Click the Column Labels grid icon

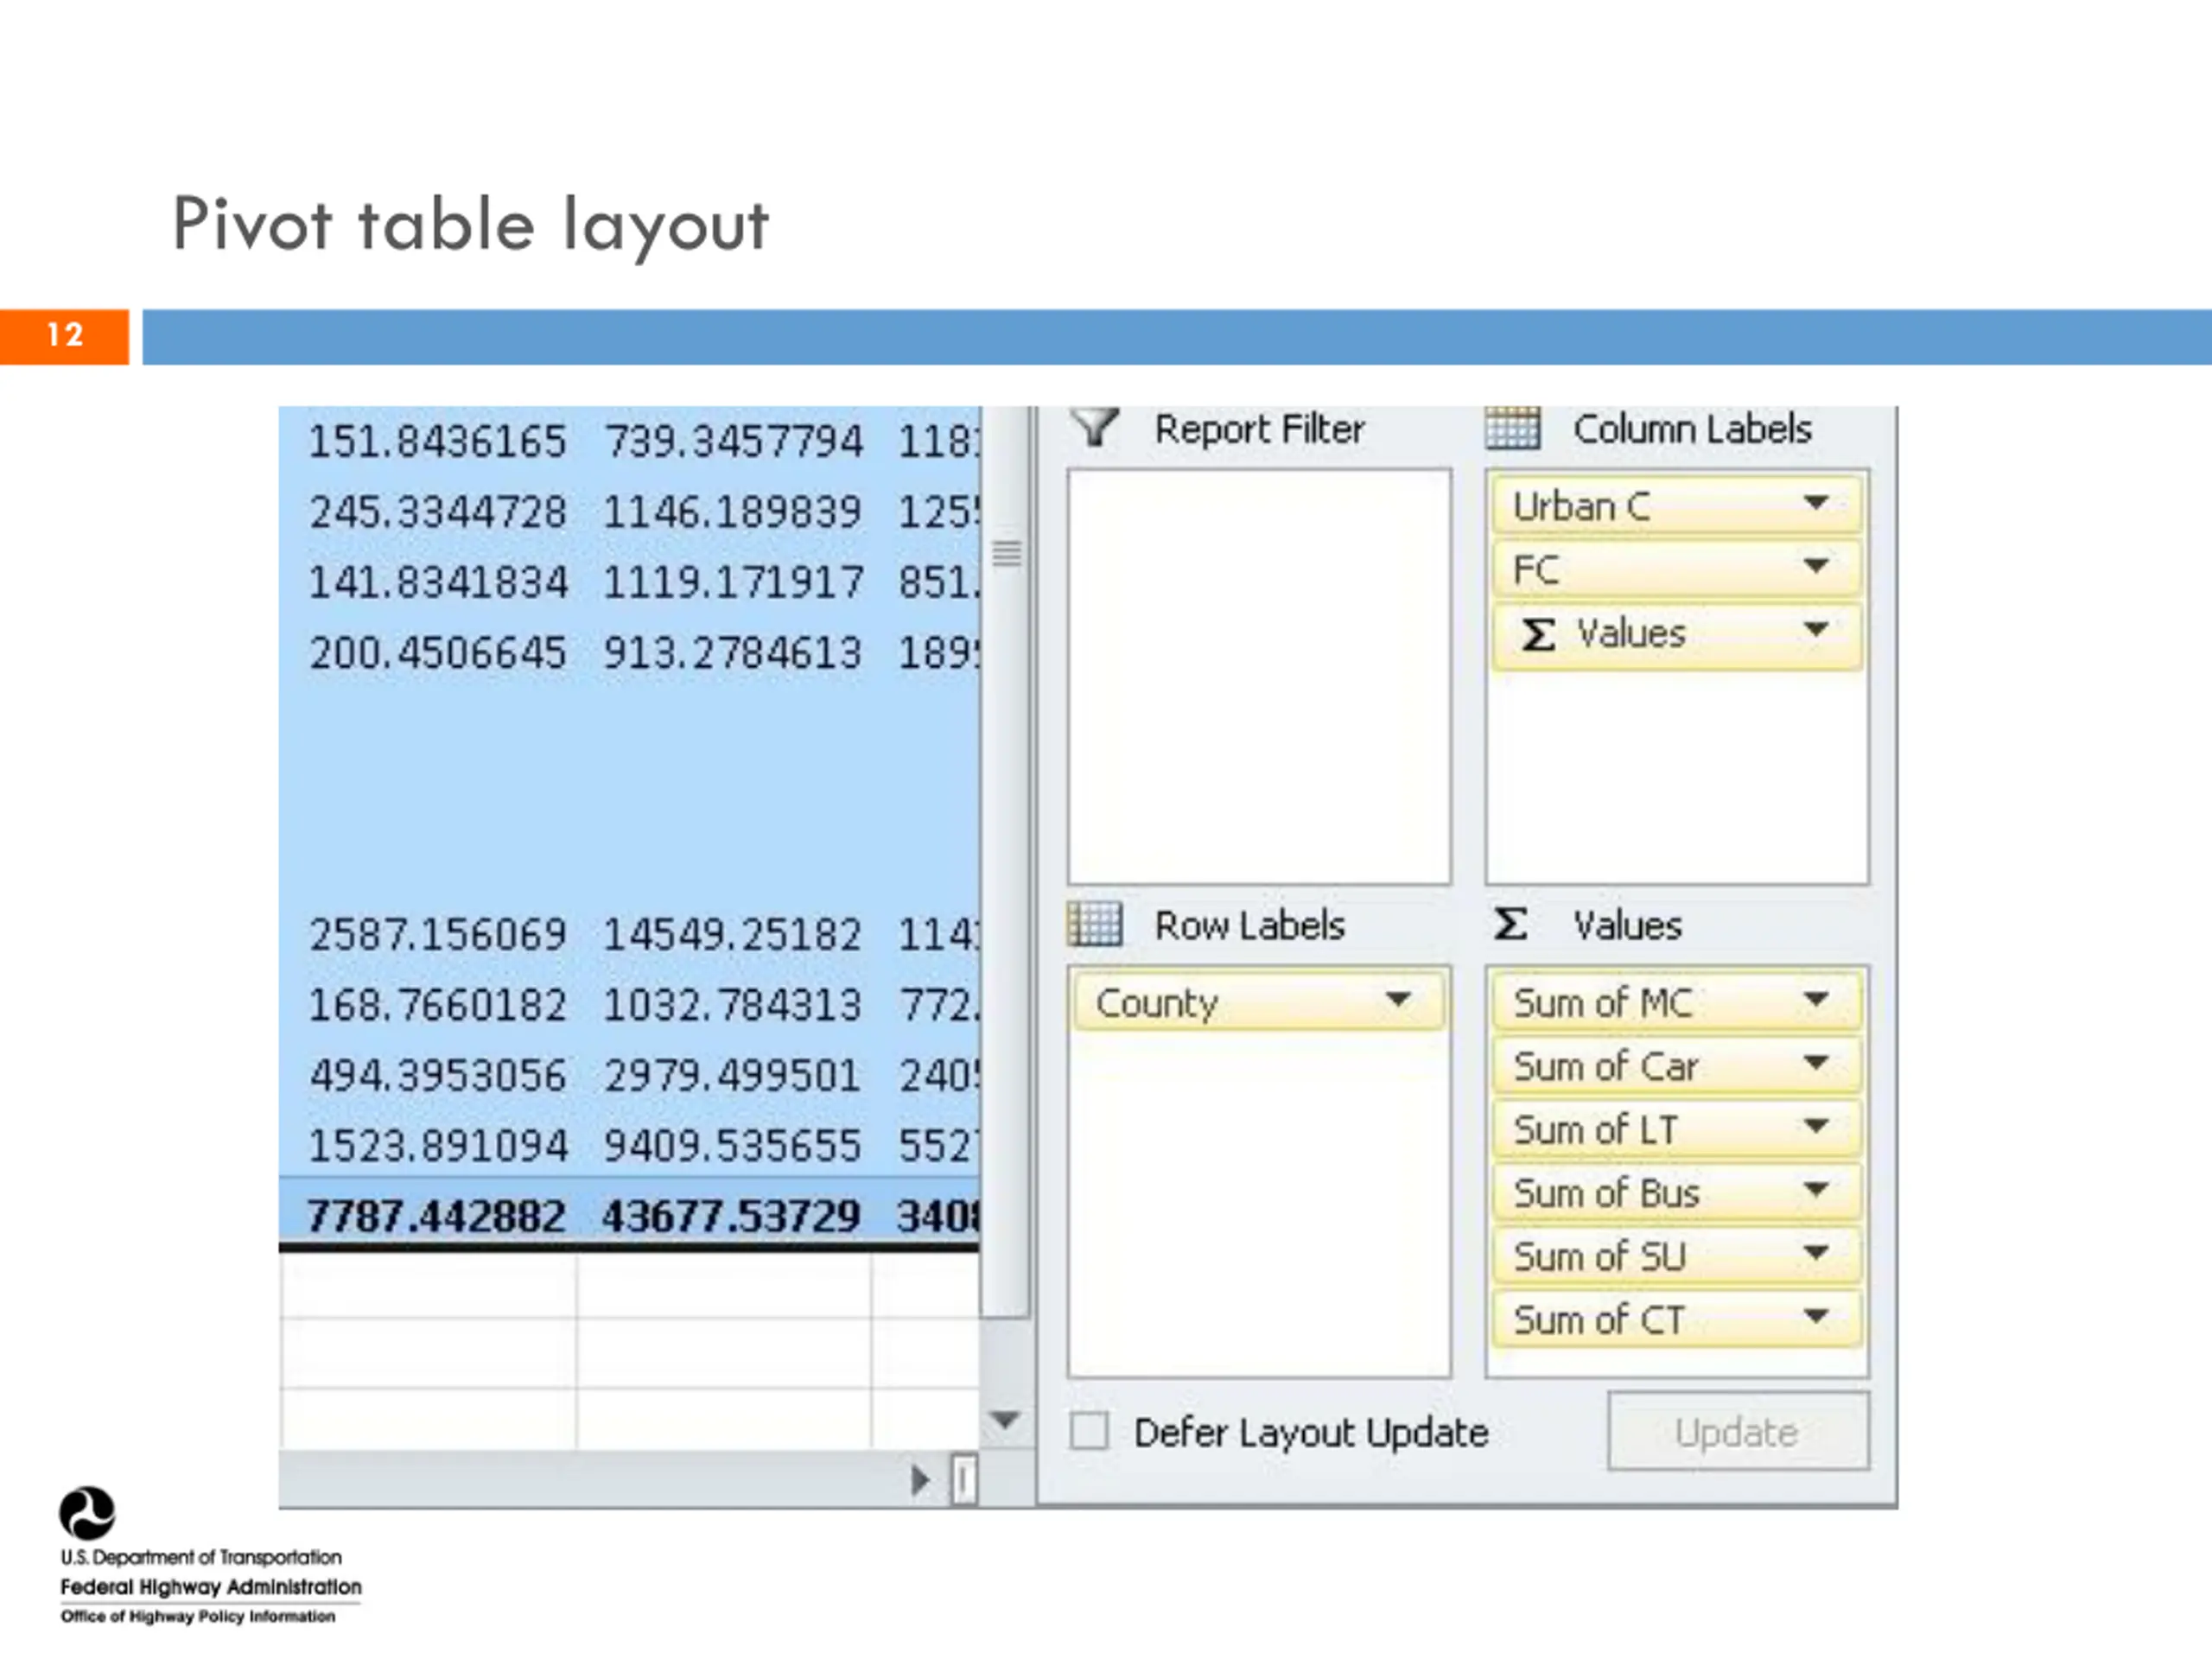tap(1512, 428)
